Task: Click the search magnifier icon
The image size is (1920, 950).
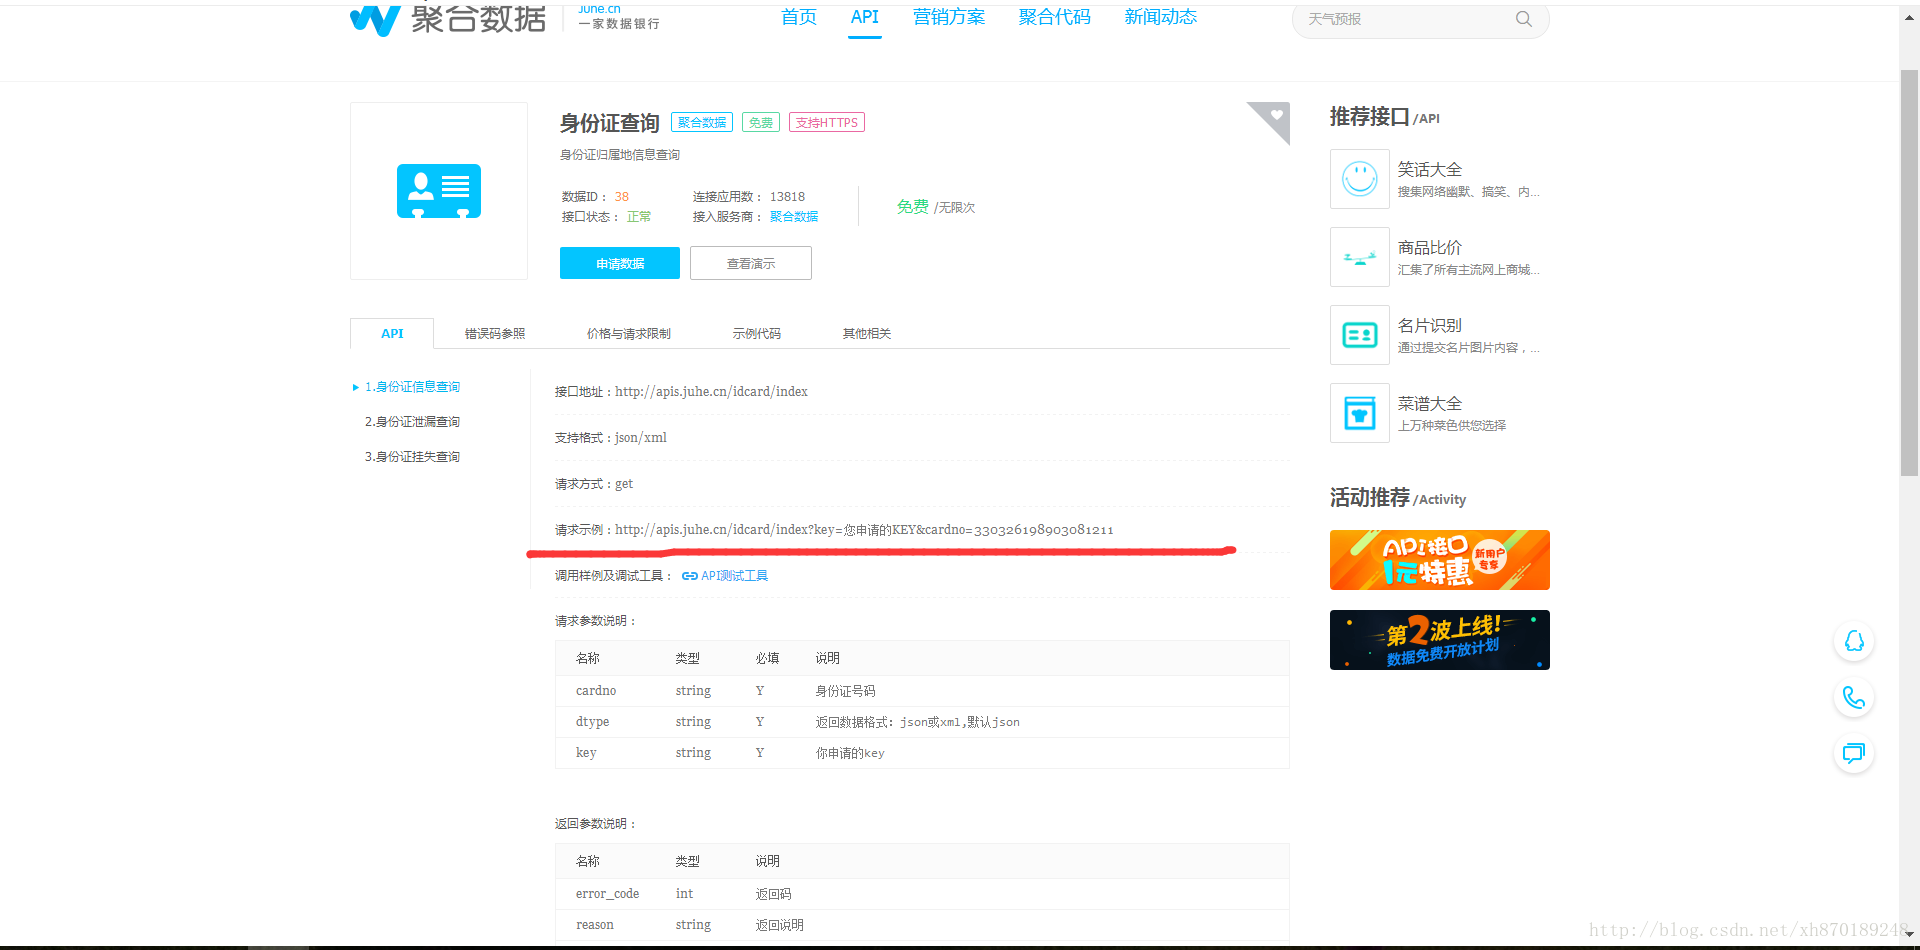Action: [x=1523, y=19]
